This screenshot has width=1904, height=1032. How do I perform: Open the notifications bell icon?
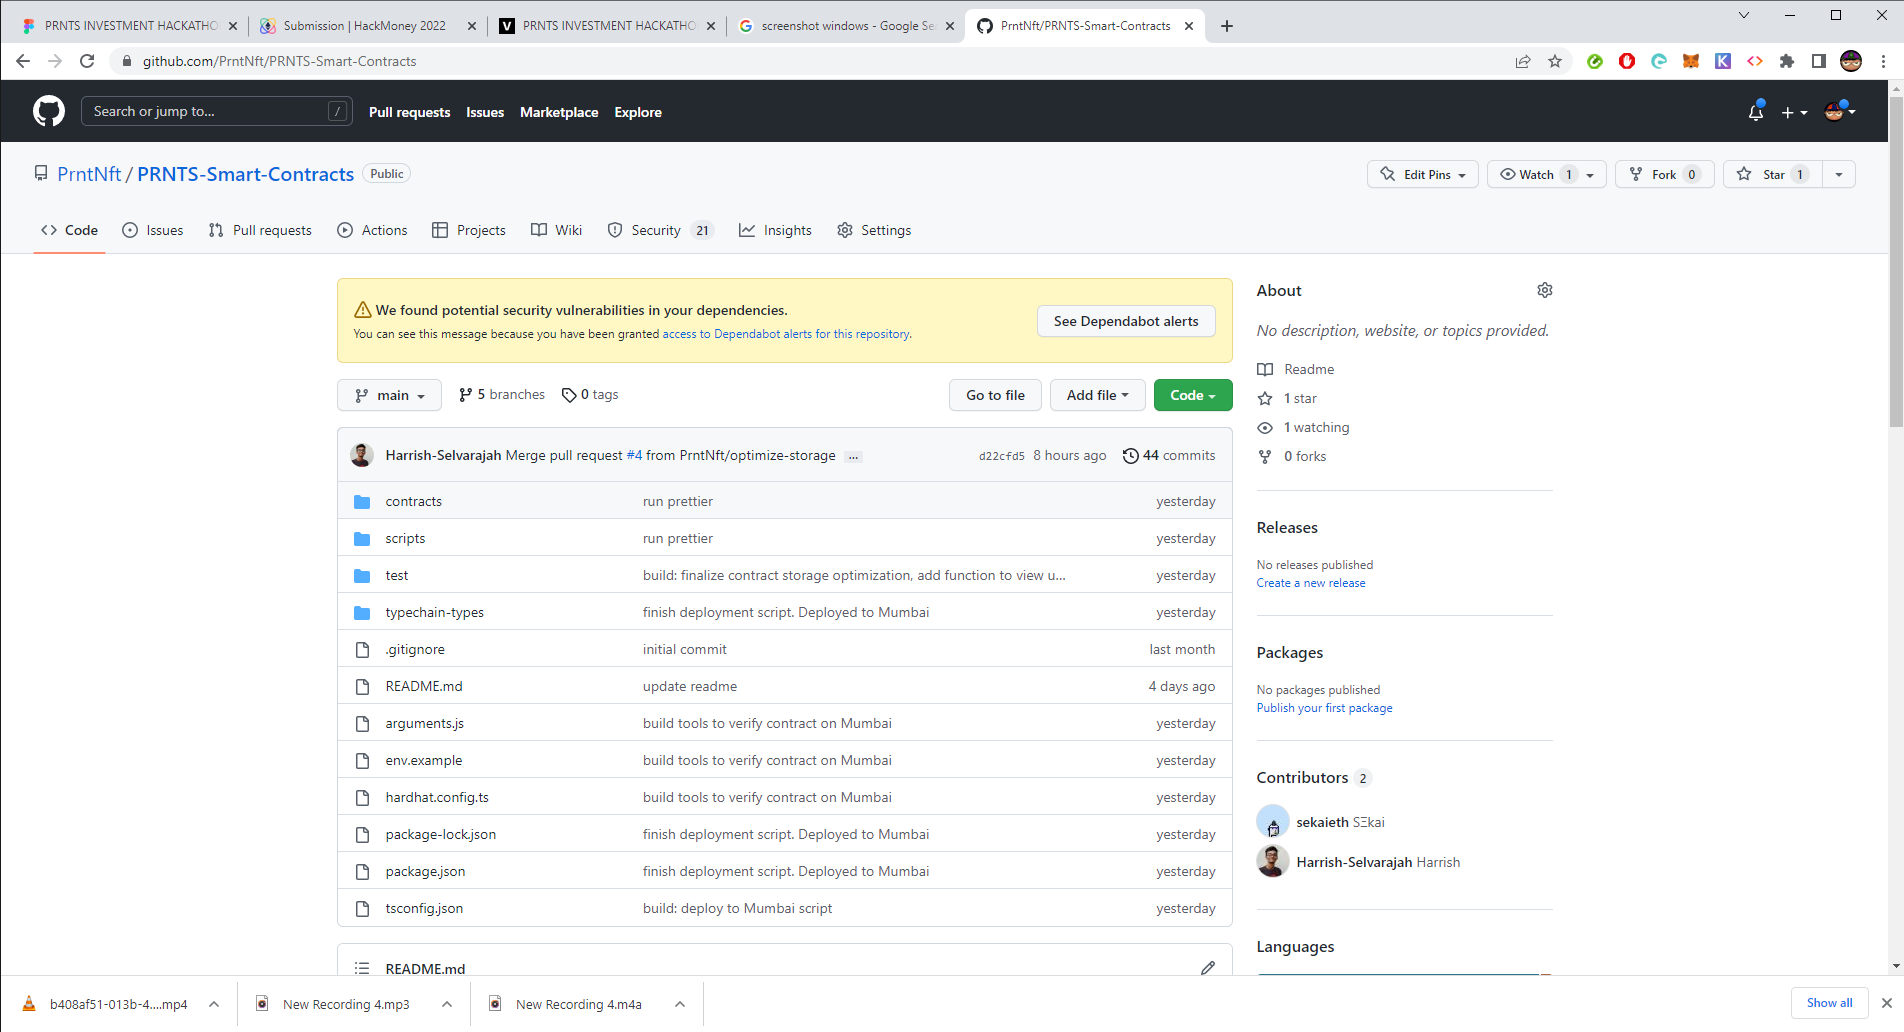coord(1756,112)
